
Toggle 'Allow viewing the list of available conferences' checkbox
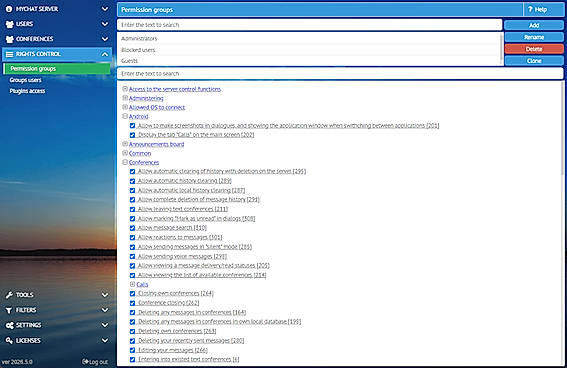132,275
